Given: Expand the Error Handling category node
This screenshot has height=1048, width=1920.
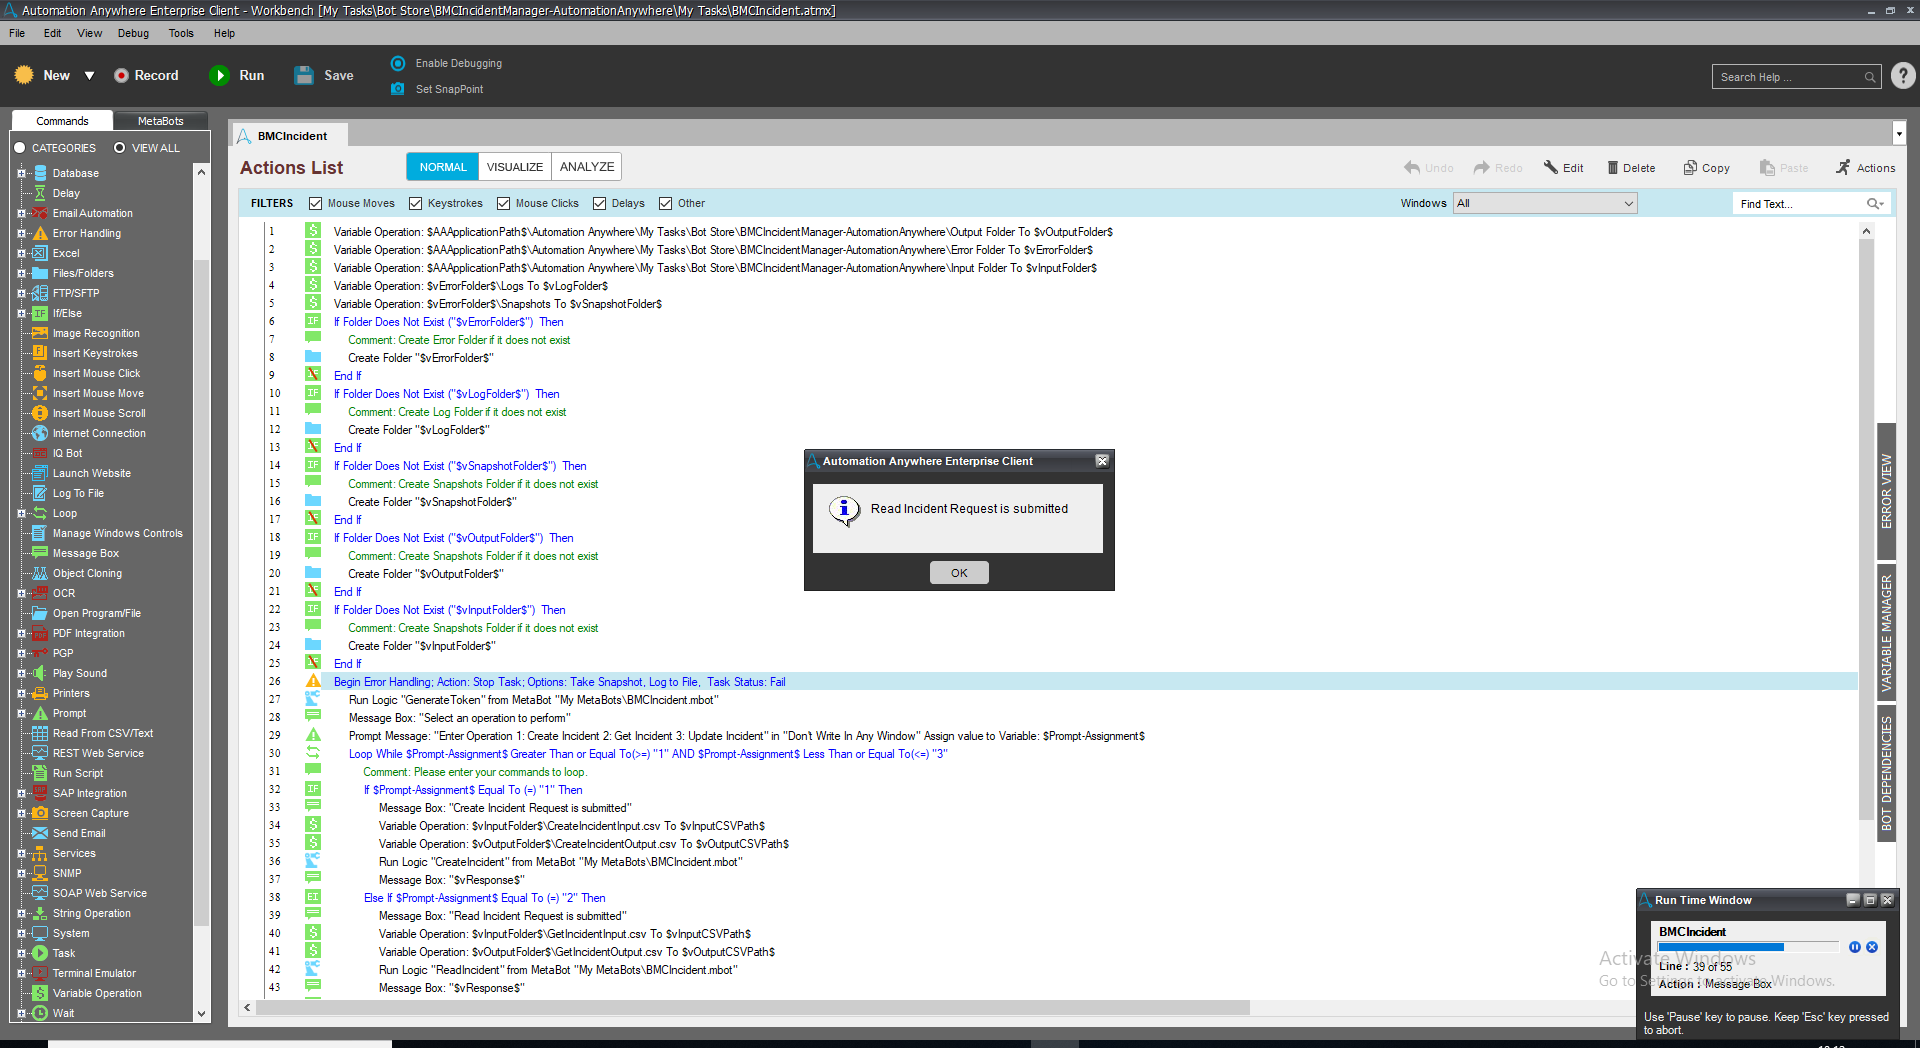Looking at the screenshot, I should [x=21, y=233].
